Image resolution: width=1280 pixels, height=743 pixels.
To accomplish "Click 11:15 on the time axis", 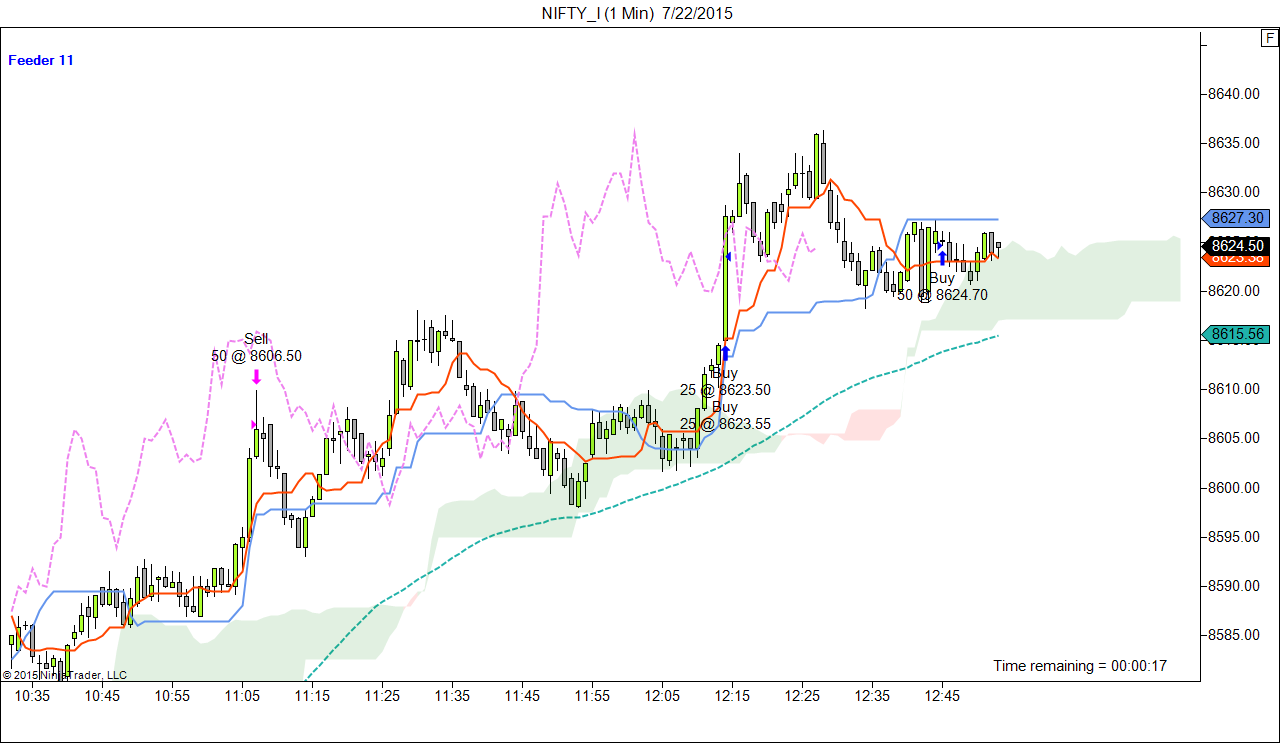I will 313,695.
